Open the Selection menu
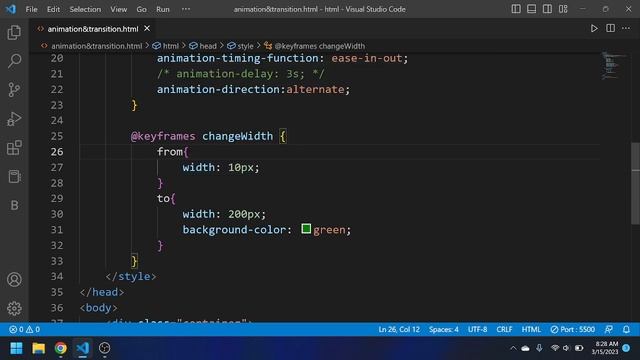640x360 pixels. coord(85,9)
